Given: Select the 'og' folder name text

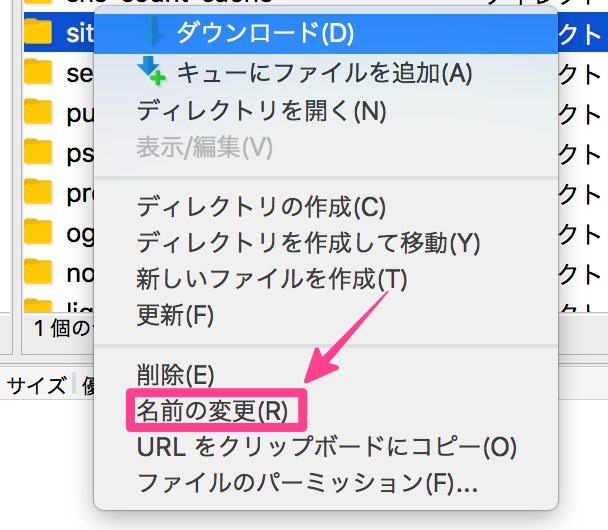Looking at the screenshot, I should click(80, 235).
